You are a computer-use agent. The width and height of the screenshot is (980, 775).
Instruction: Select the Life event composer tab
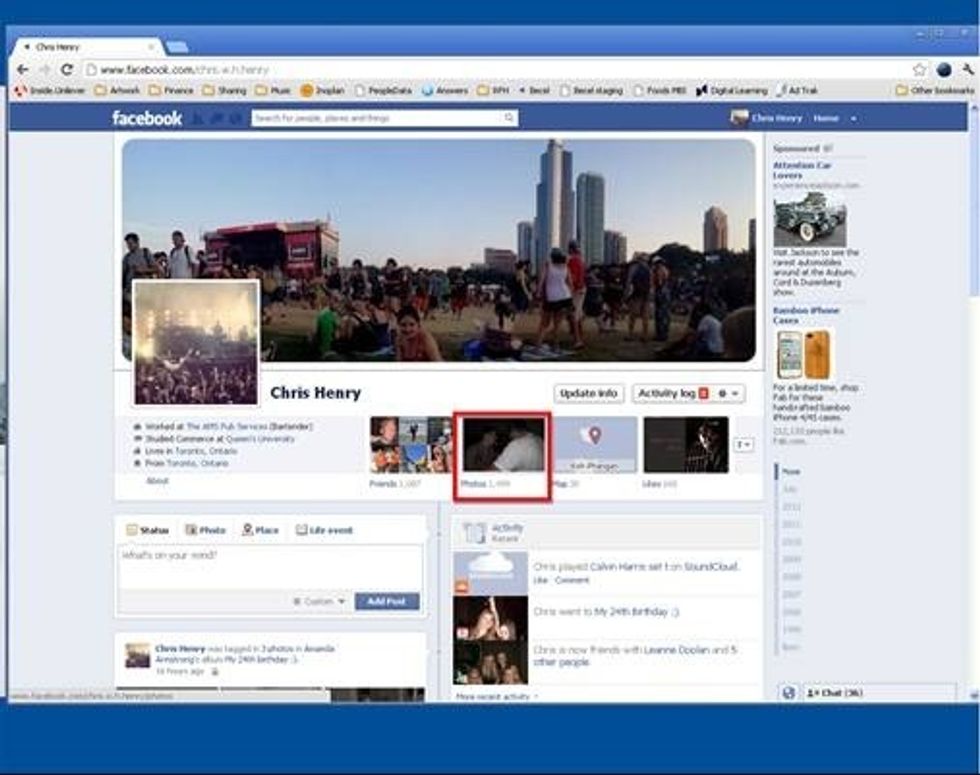[324, 530]
